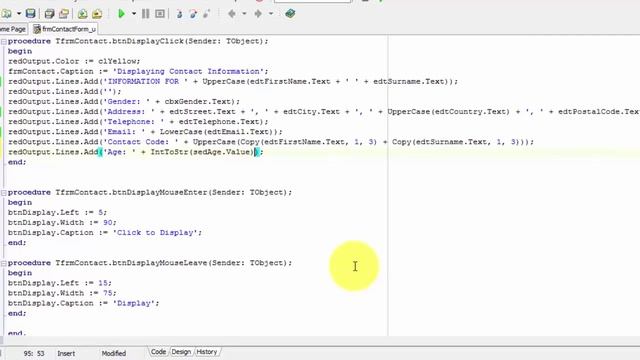Viewport: 640px width, 360px height.
Task: Open the dropdown arrow beside Open file
Action: point(18,14)
